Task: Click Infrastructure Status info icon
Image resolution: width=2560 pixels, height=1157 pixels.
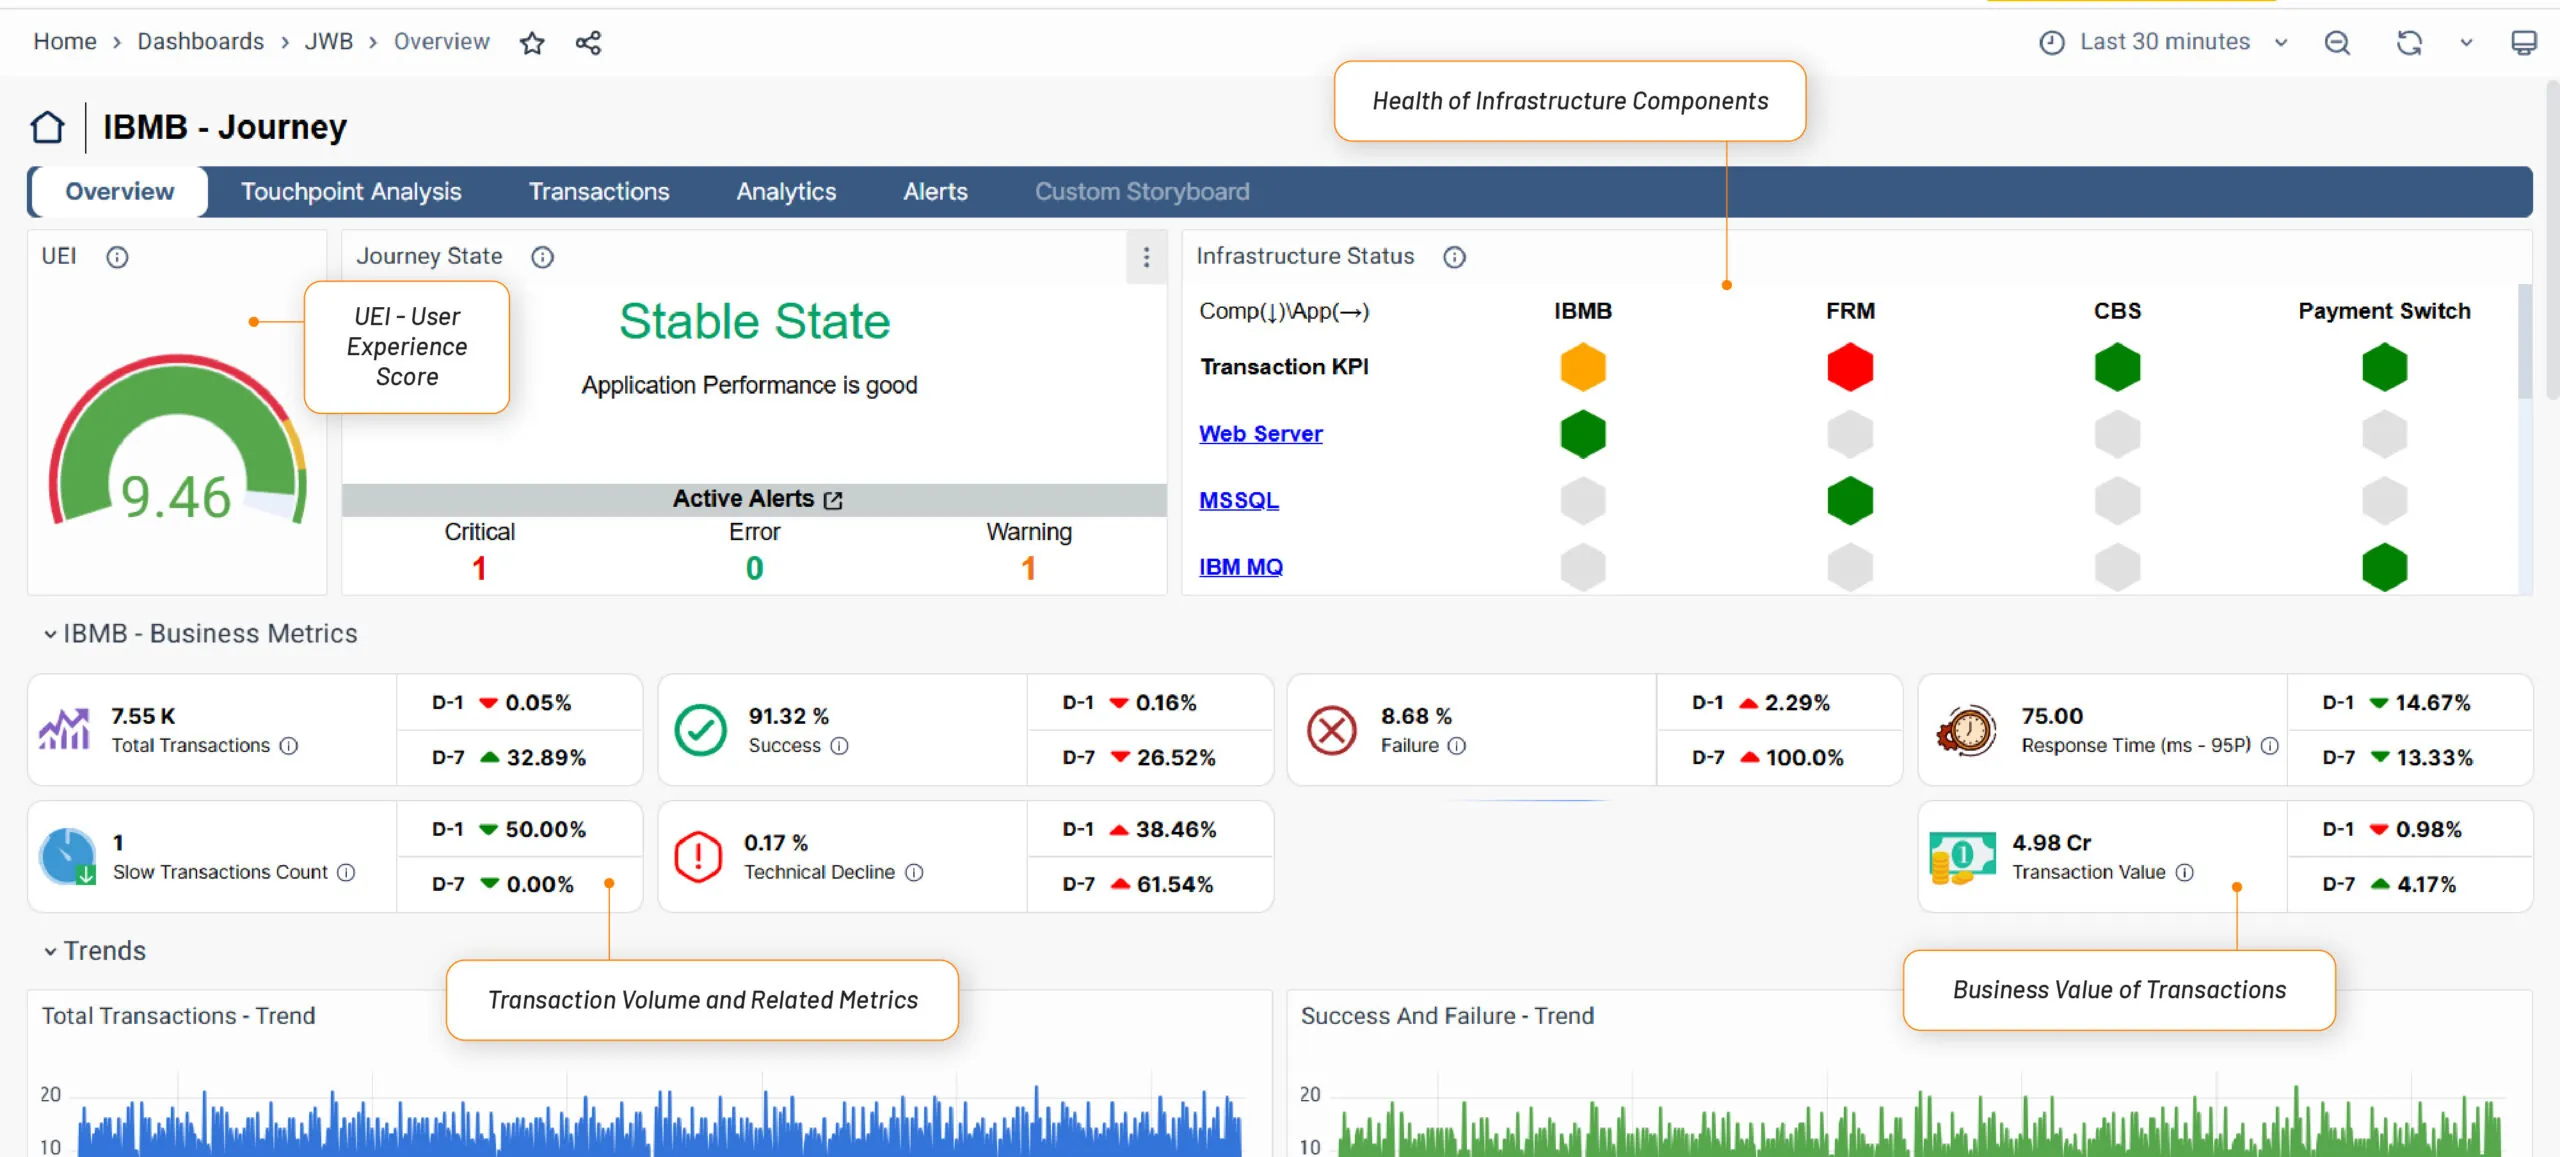Action: pos(1454,257)
